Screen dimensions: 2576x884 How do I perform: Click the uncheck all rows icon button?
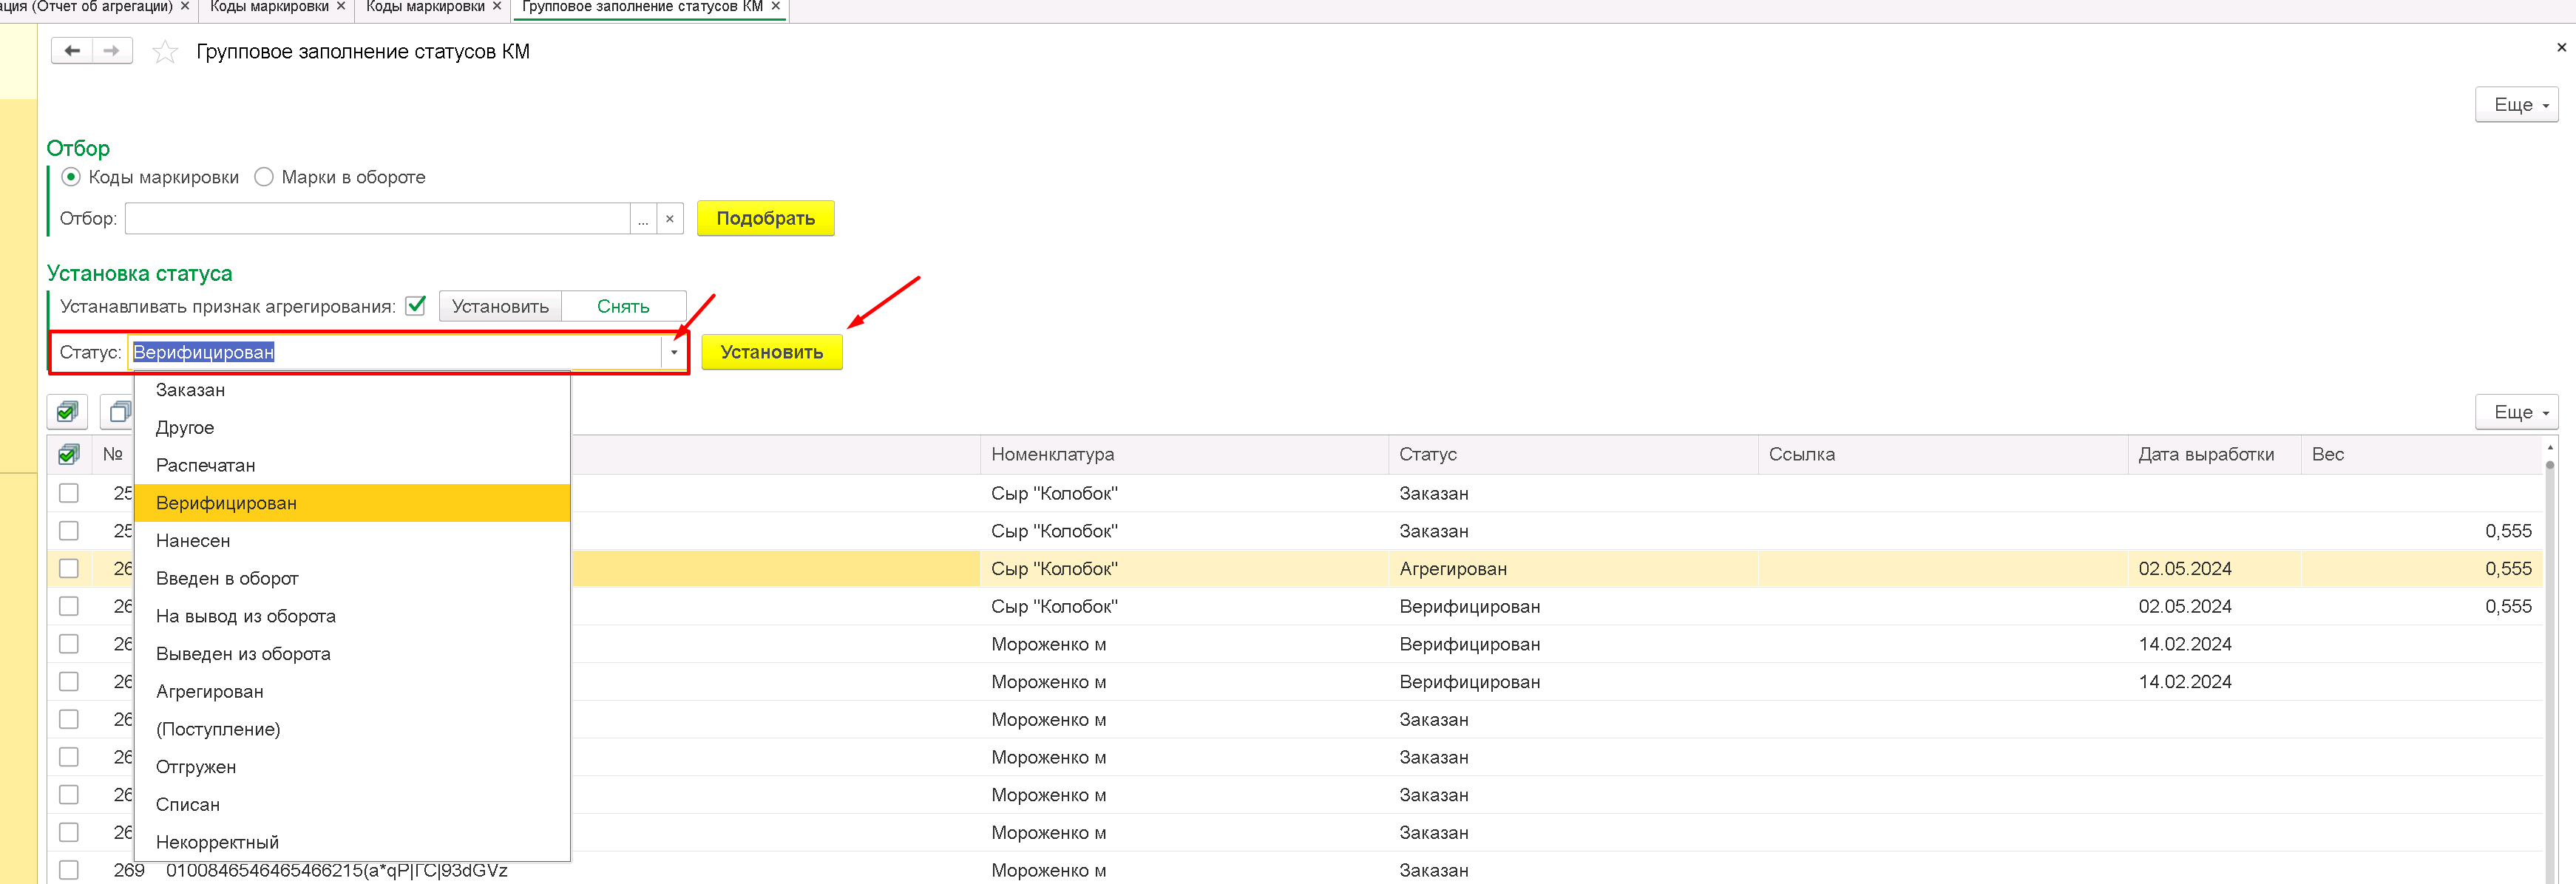tap(119, 412)
